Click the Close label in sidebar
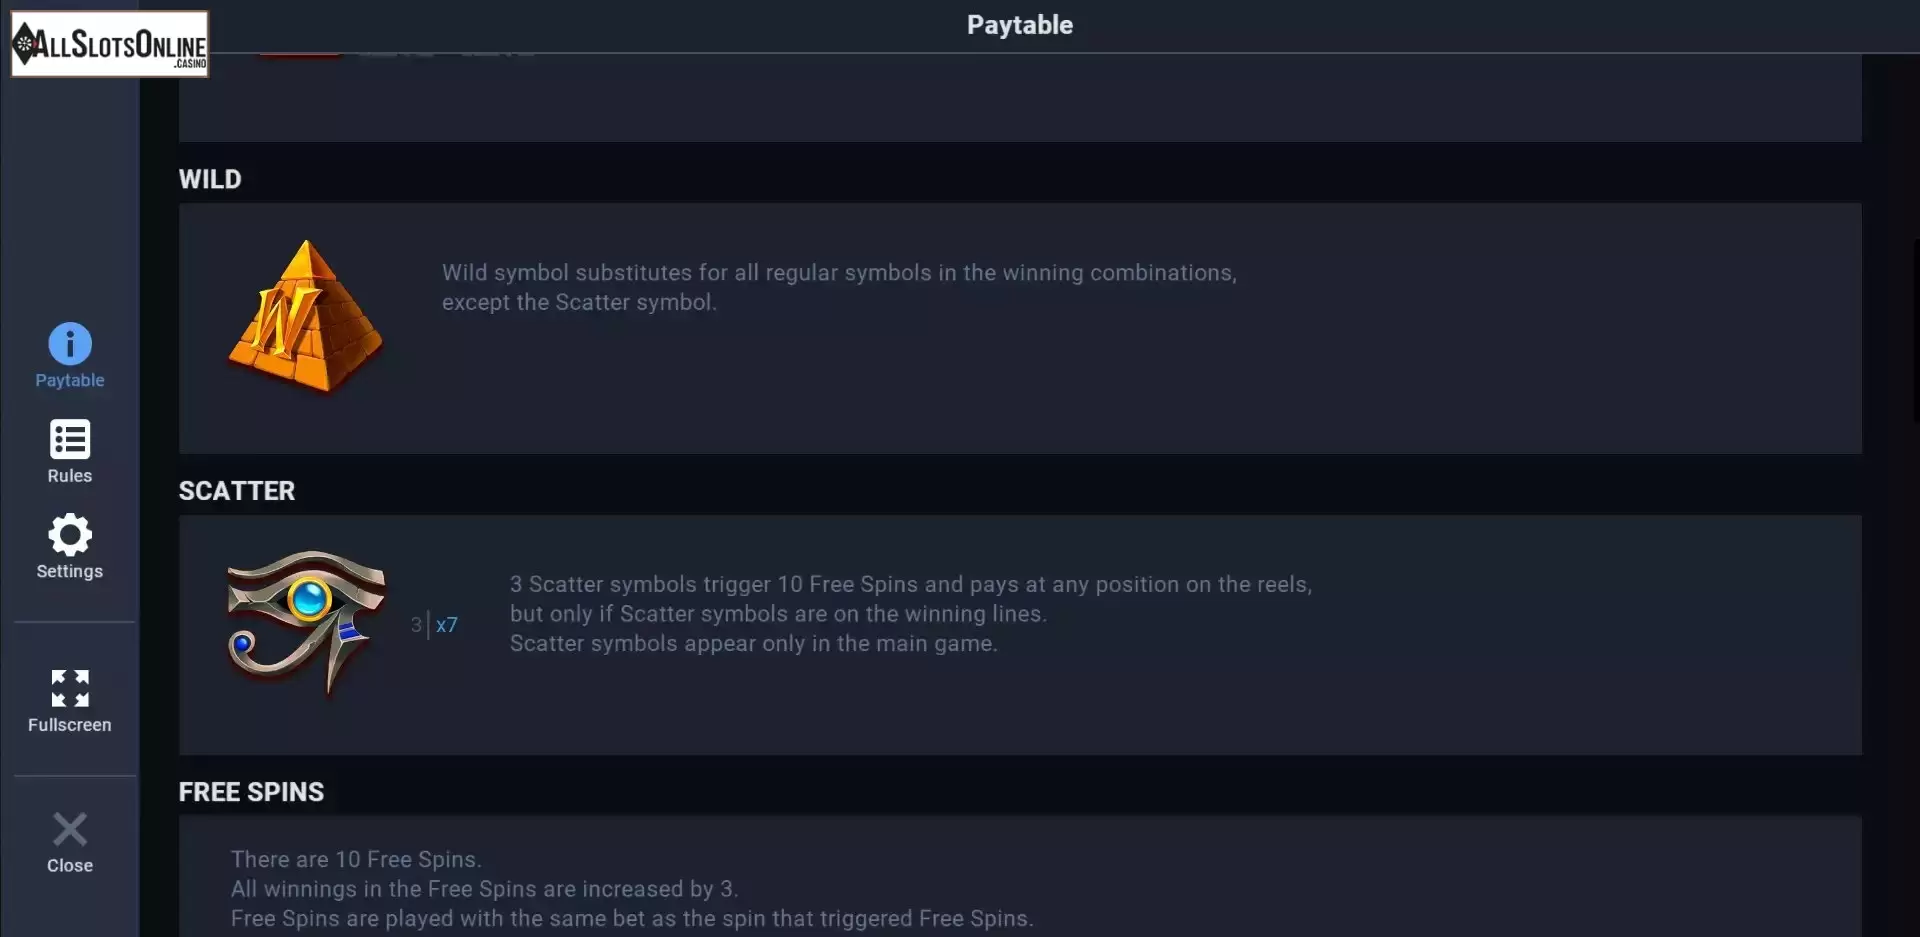This screenshot has height=937, width=1920. (x=70, y=866)
